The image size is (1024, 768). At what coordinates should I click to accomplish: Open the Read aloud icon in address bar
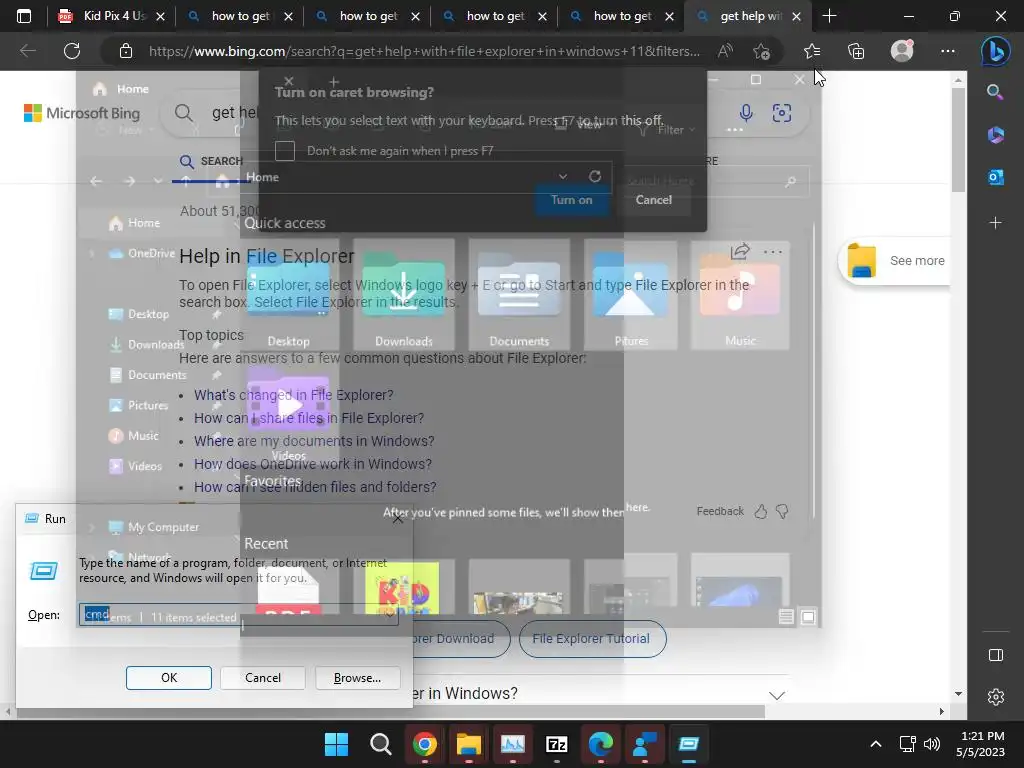725,51
